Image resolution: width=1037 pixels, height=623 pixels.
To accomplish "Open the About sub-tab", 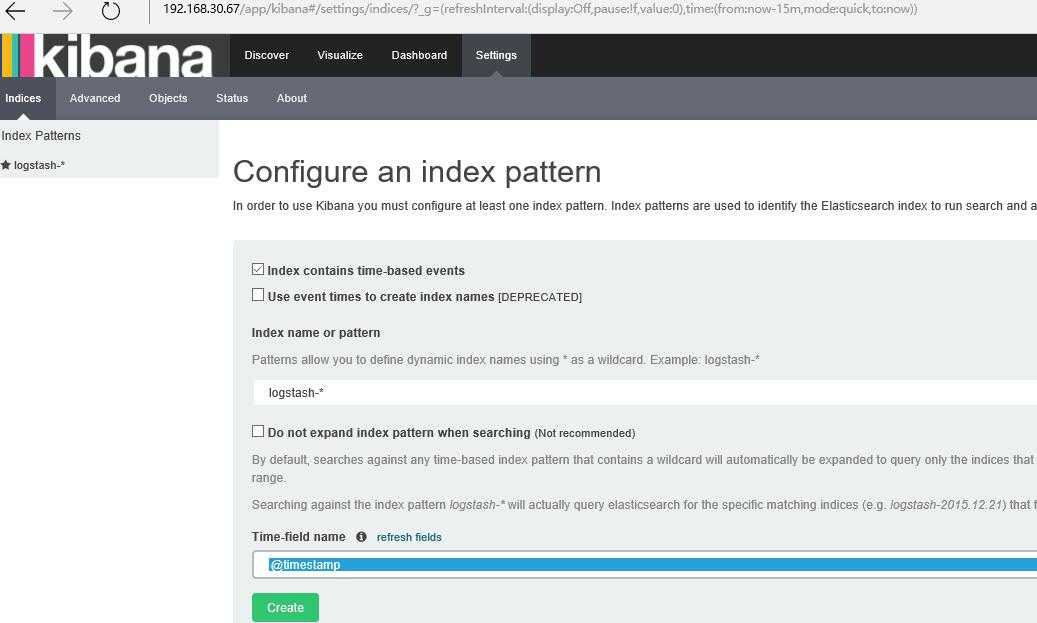I will 292,98.
